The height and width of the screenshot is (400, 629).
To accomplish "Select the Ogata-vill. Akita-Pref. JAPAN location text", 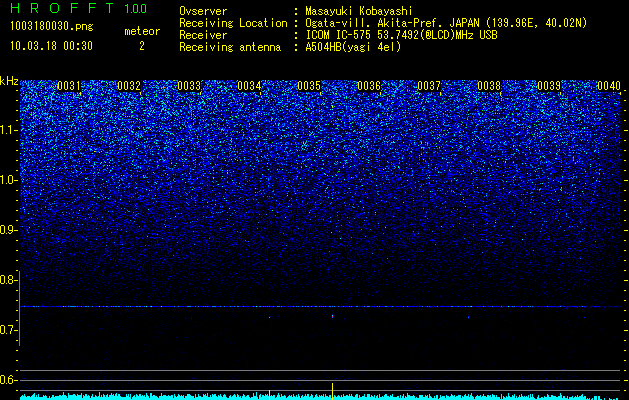I will point(446,23).
